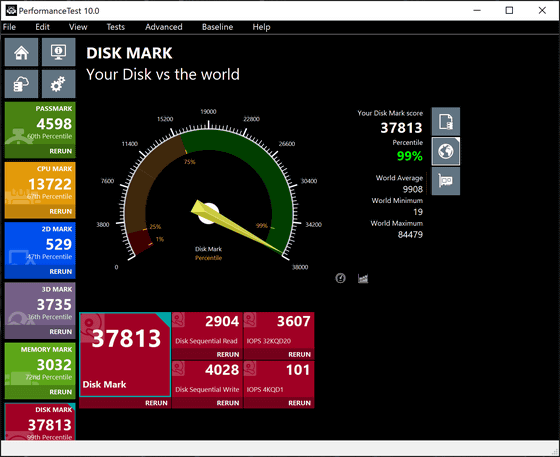Open the File menu

(9, 27)
